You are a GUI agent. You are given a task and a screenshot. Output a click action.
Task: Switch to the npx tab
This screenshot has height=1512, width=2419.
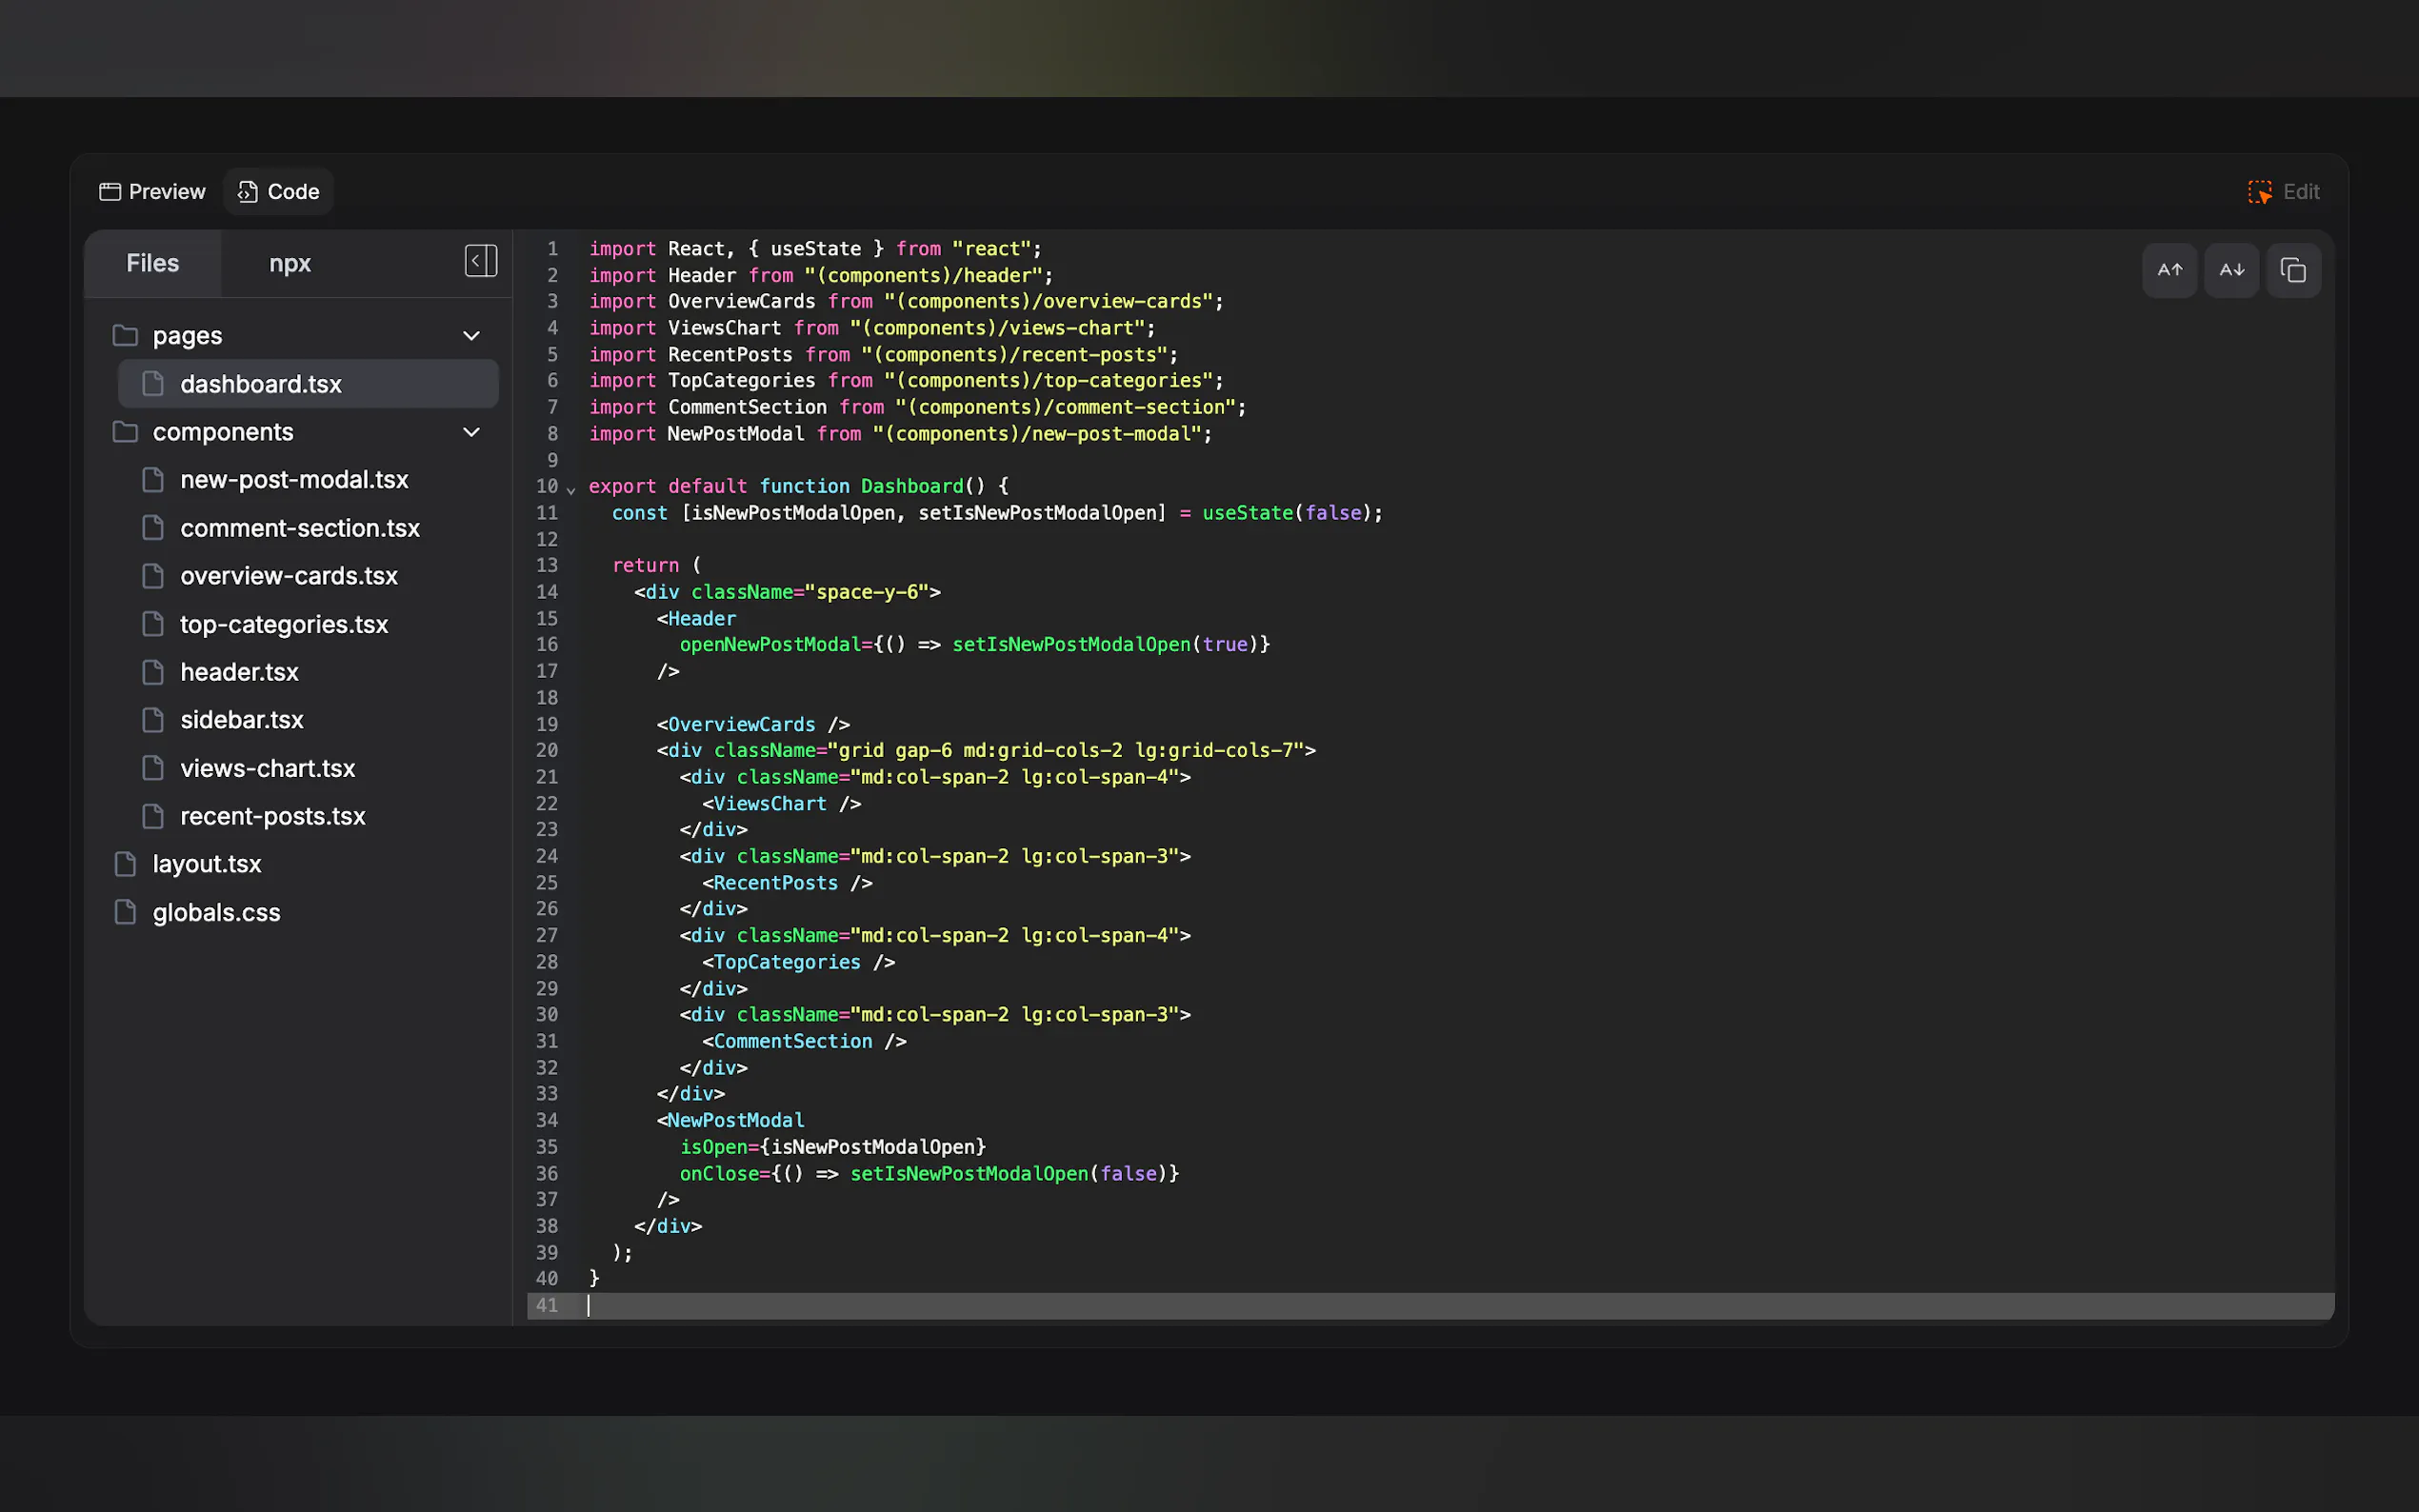click(290, 264)
